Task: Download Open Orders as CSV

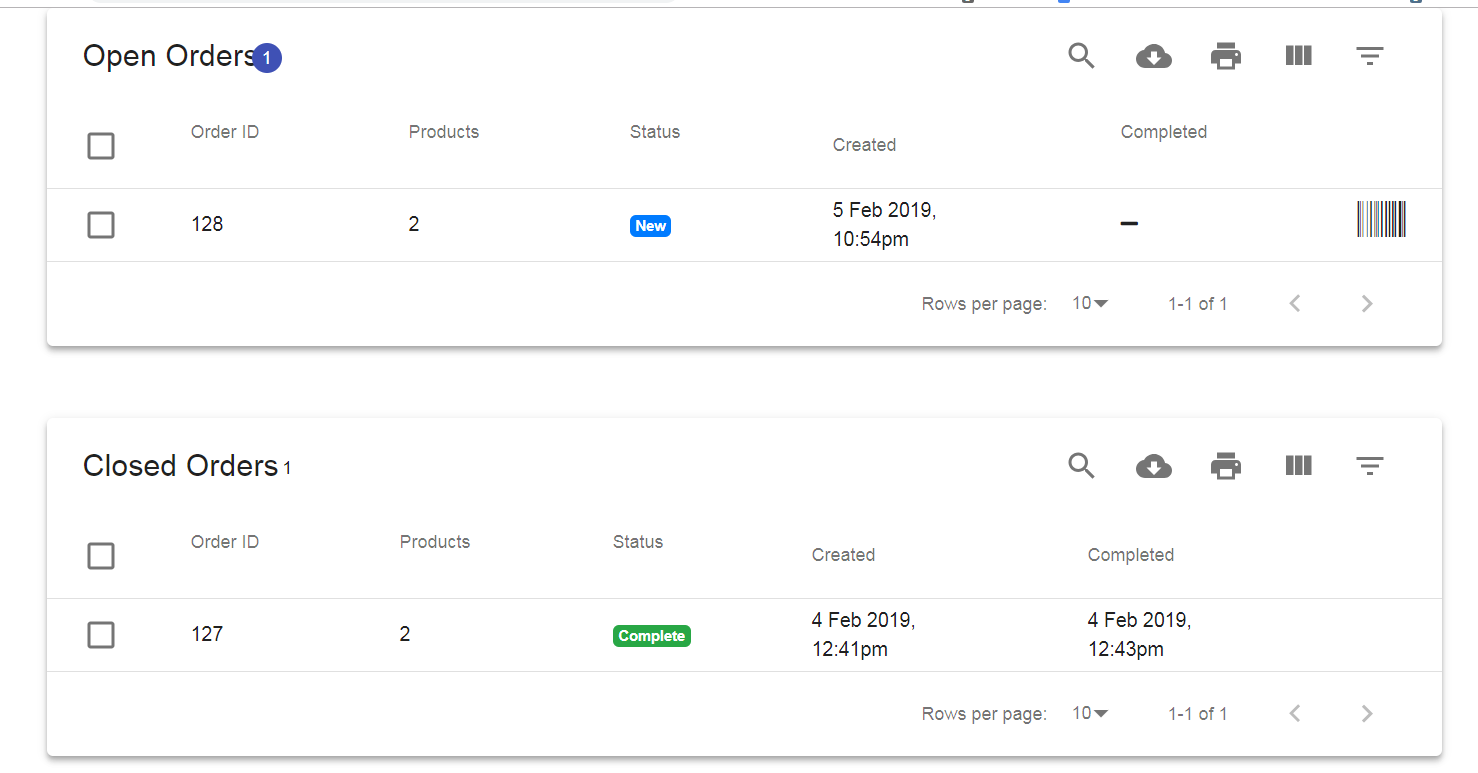Action: tap(1154, 57)
